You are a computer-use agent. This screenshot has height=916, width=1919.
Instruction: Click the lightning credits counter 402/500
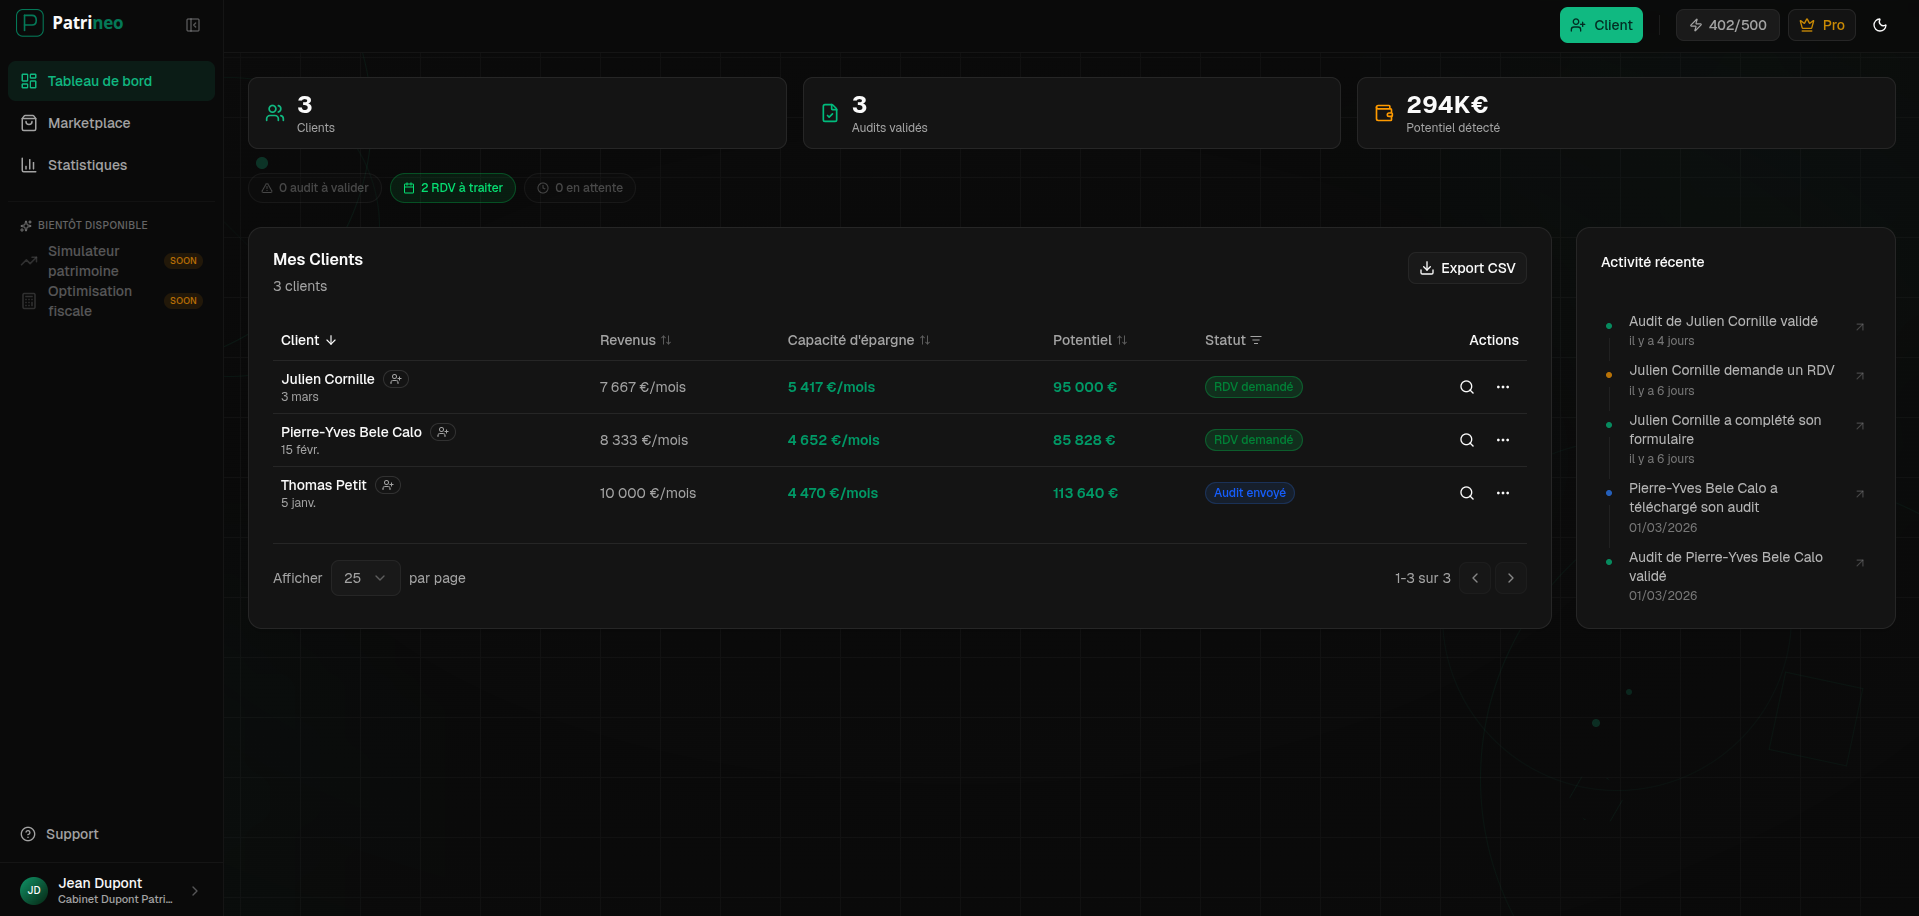coord(1727,24)
